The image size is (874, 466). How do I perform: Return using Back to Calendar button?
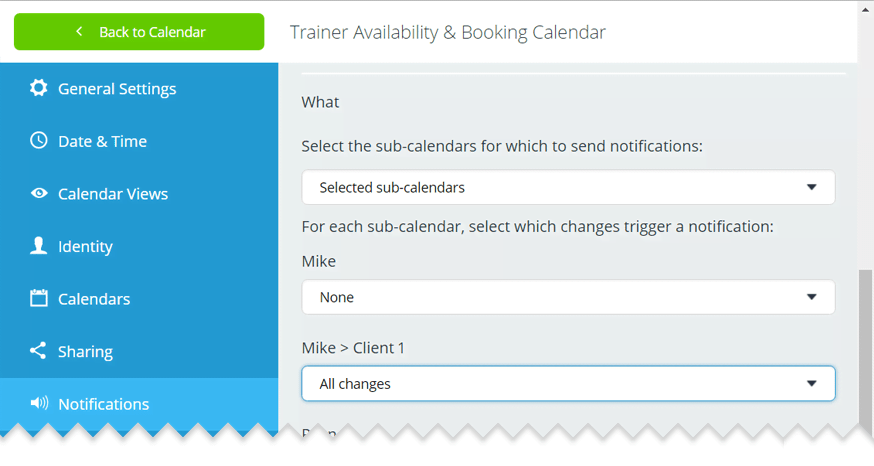139,32
